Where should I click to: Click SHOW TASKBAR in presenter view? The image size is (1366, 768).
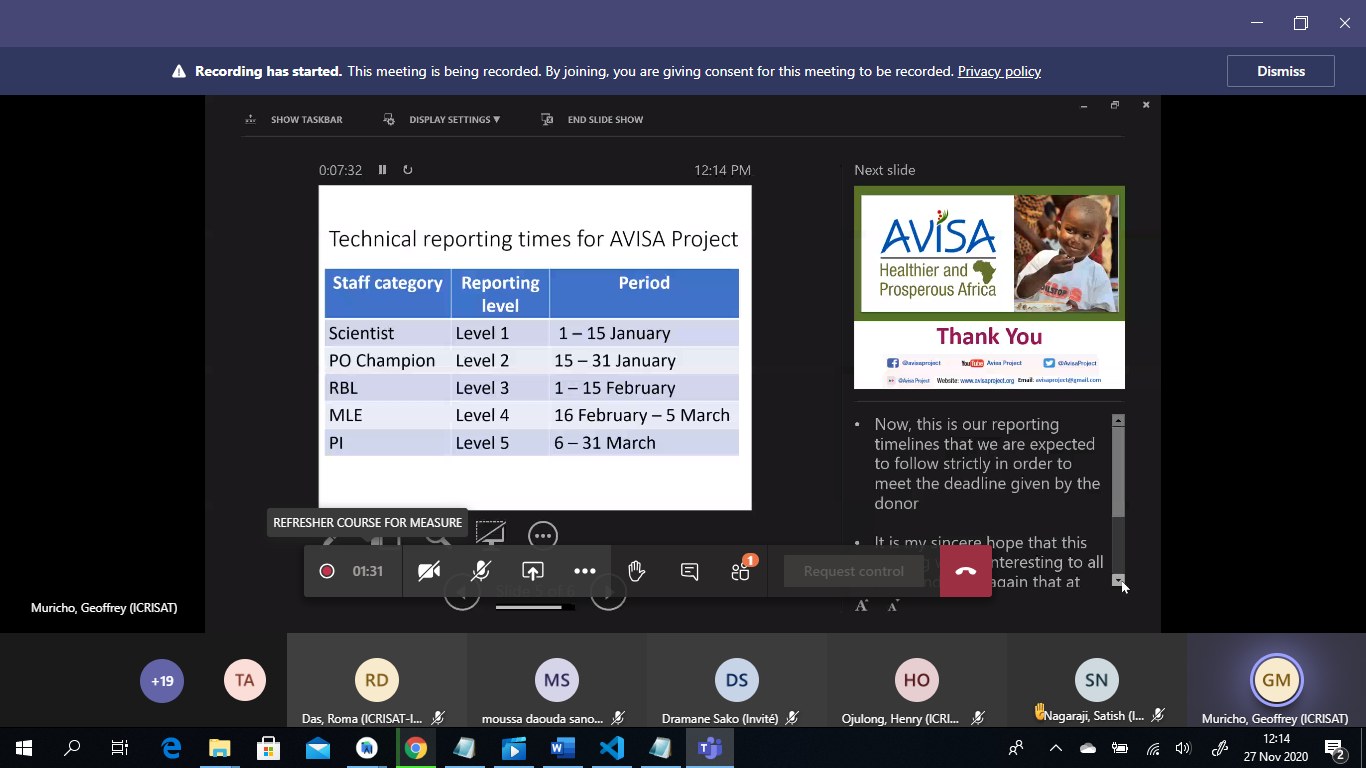294,119
